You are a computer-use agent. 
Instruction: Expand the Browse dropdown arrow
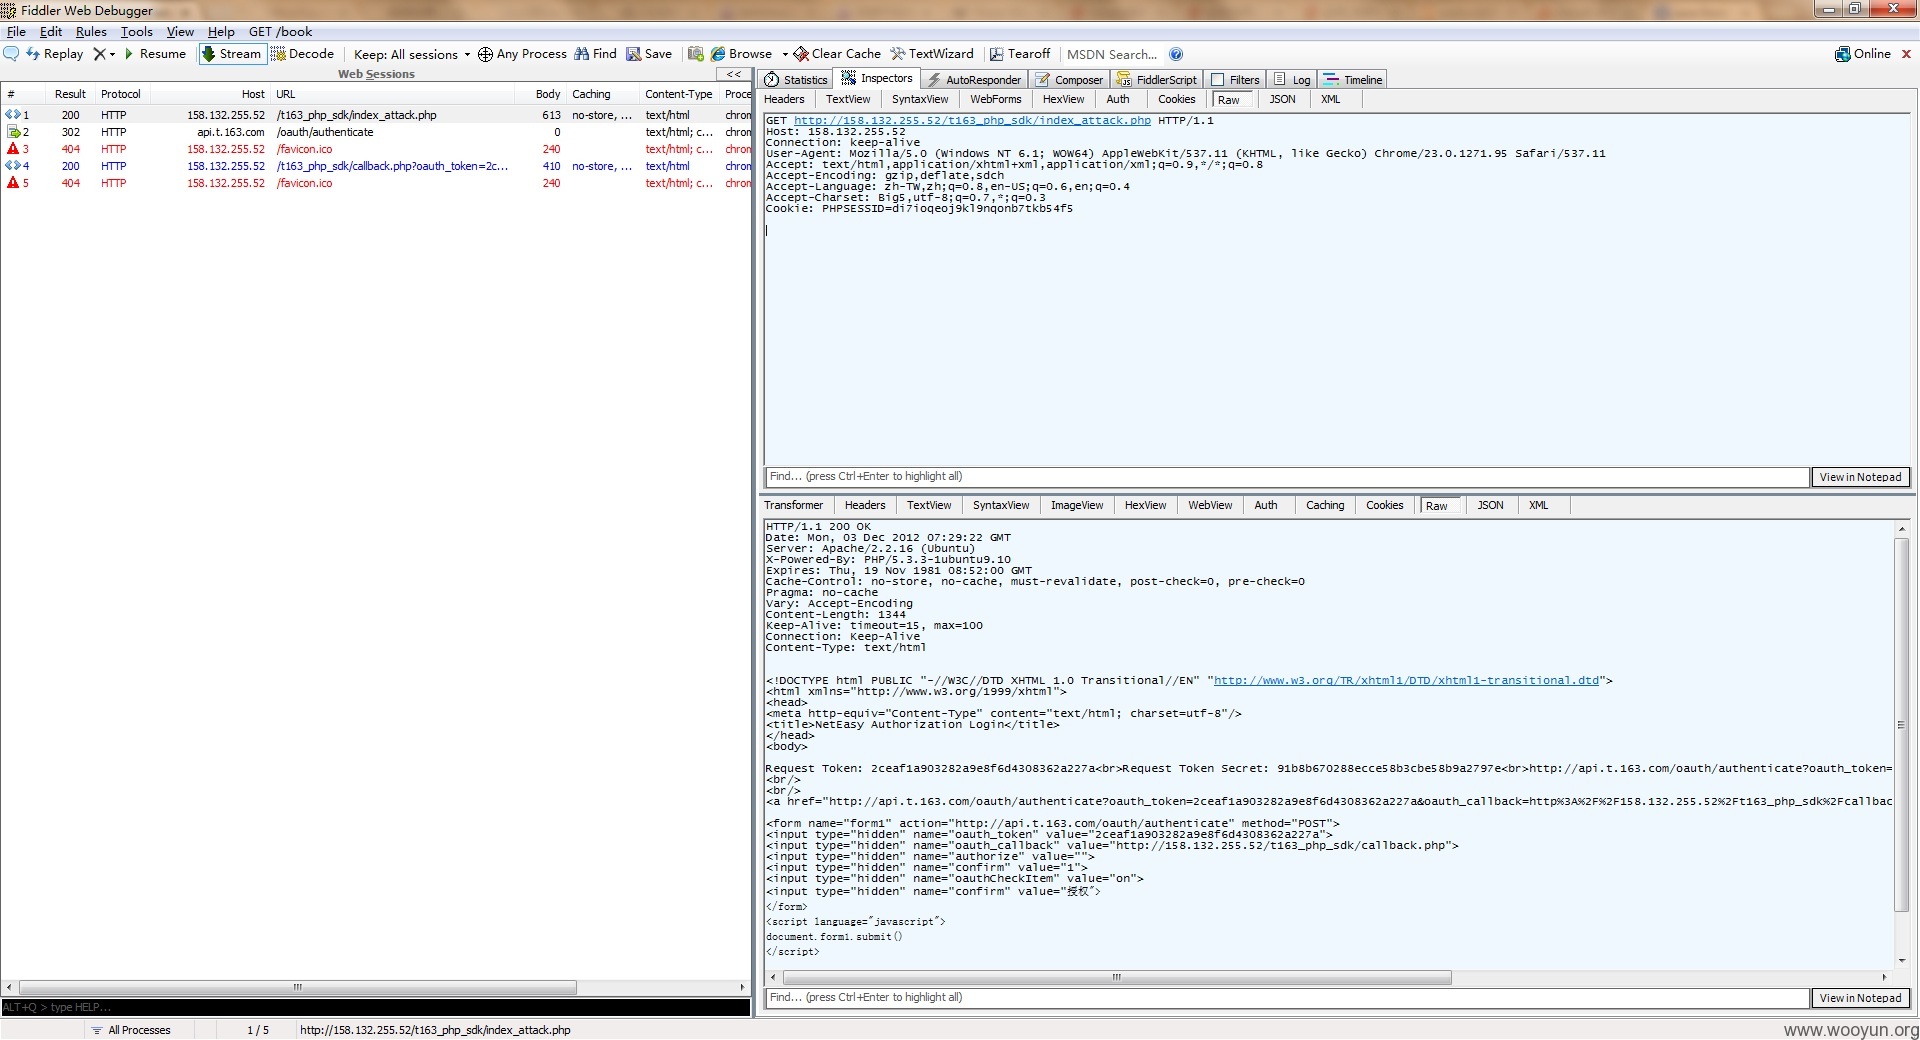[785, 54]
